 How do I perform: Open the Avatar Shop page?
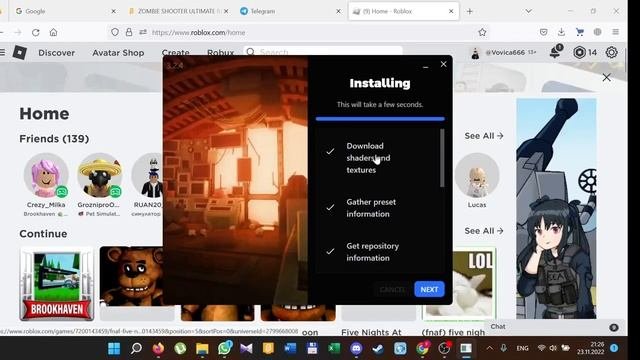pos(118,53)
